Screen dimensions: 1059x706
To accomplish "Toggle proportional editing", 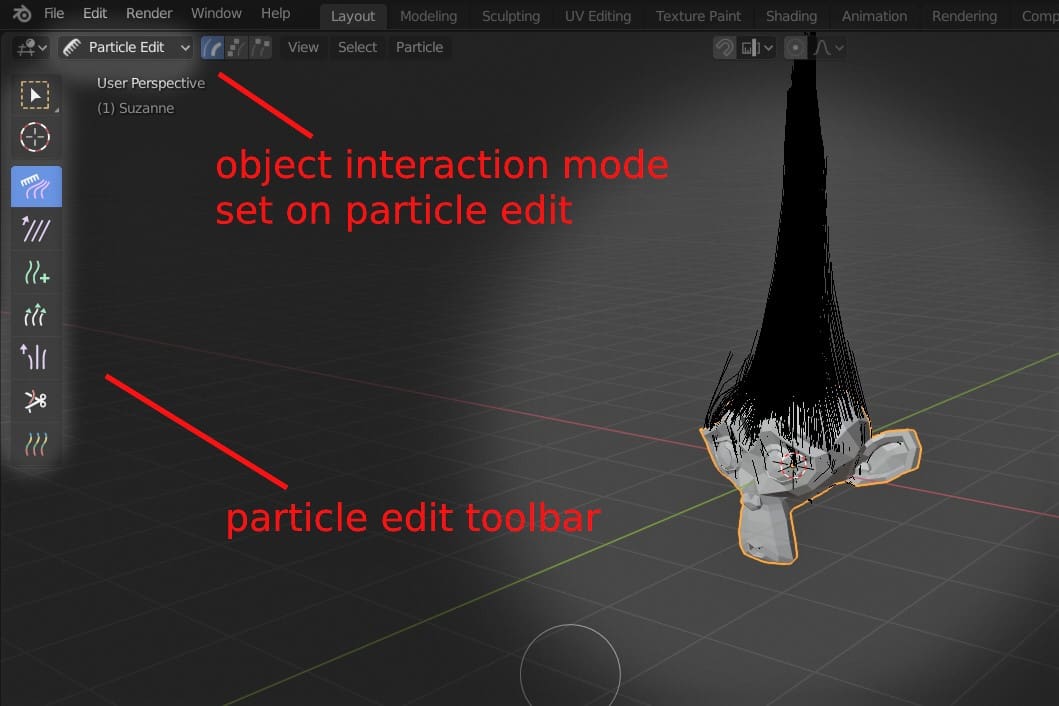I will pos(796,48).
